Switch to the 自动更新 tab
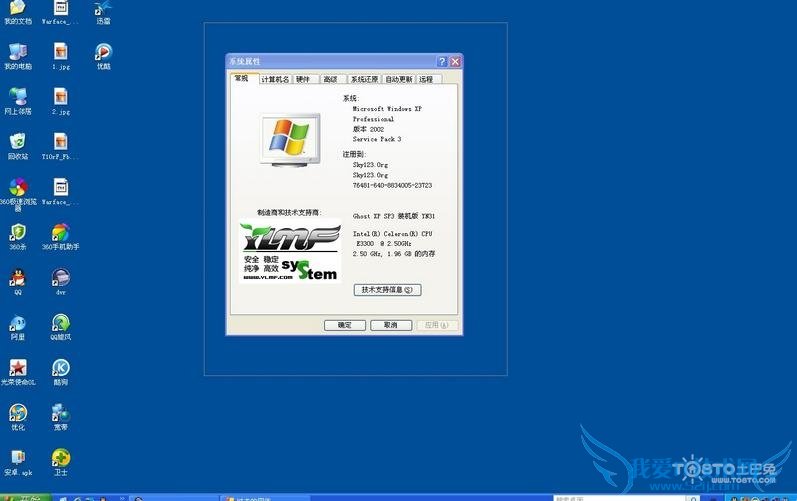Viewport: 797px width, 501px height. tap(399, 79)
